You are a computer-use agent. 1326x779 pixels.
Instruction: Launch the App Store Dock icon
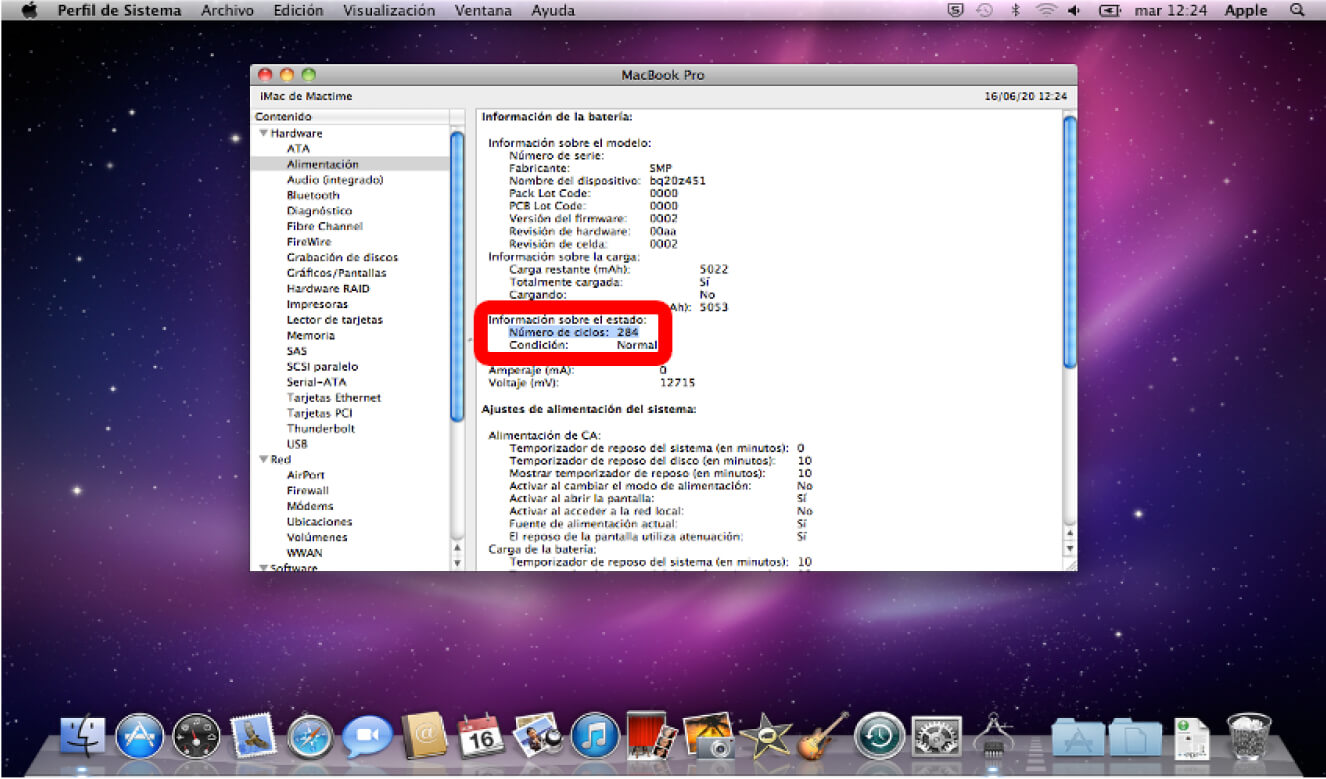[x=139, y=738]
